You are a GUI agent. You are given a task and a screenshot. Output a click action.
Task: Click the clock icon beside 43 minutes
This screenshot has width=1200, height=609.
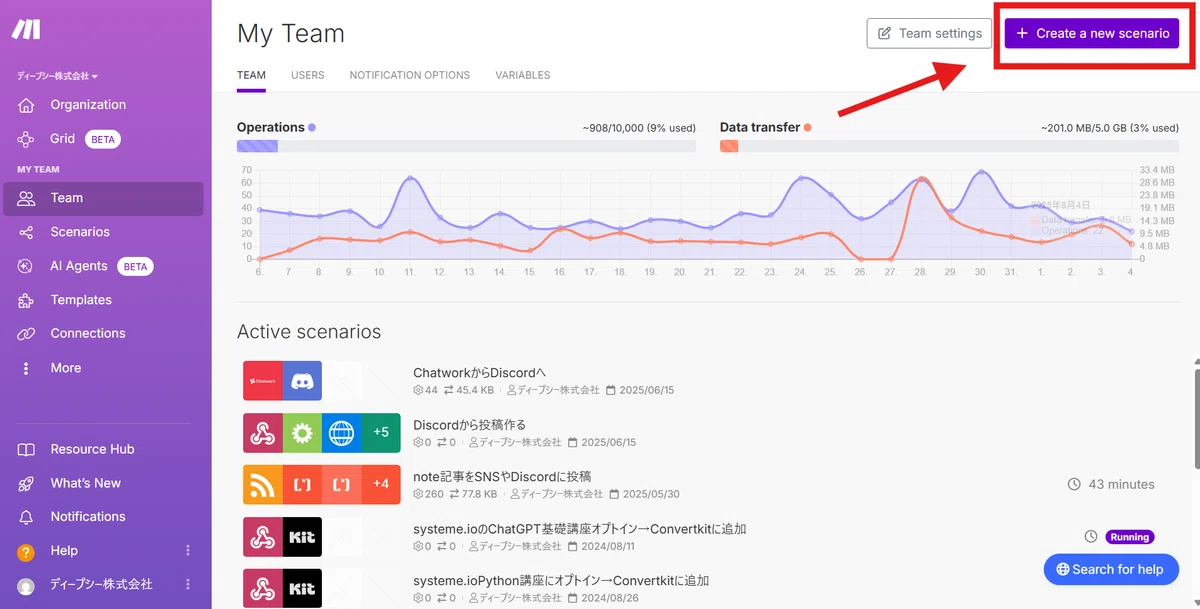(x=1074, y=484)
